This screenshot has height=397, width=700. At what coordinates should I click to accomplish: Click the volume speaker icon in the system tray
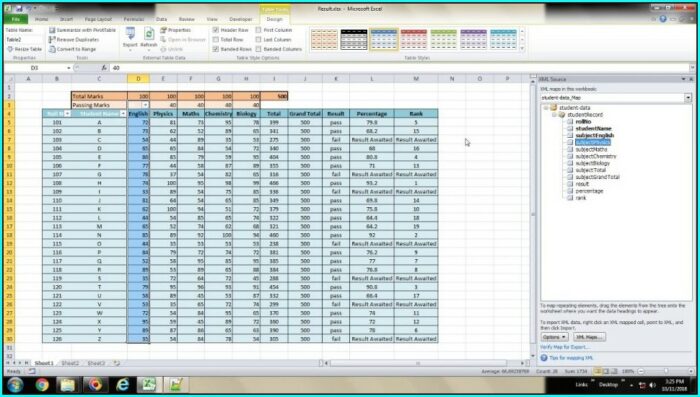click(652, 384)
